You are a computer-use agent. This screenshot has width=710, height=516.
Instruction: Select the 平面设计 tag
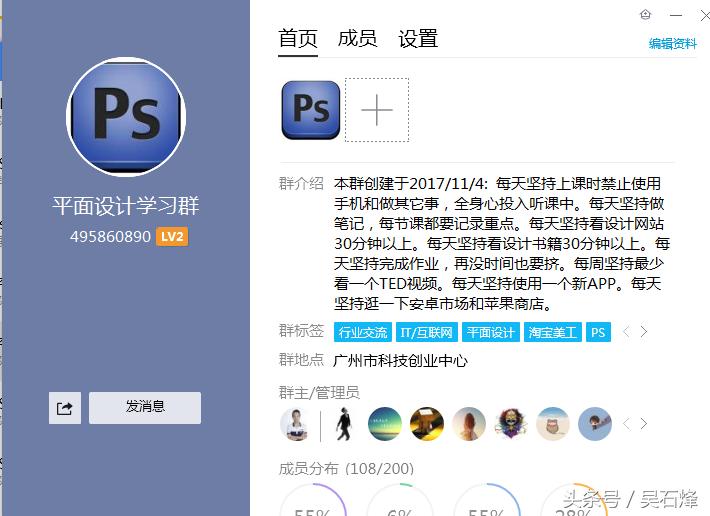(x=491, y=332)
